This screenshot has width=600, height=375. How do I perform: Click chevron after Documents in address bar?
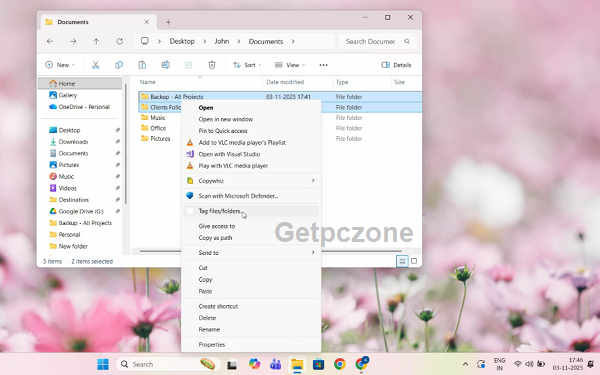(293, 41)
